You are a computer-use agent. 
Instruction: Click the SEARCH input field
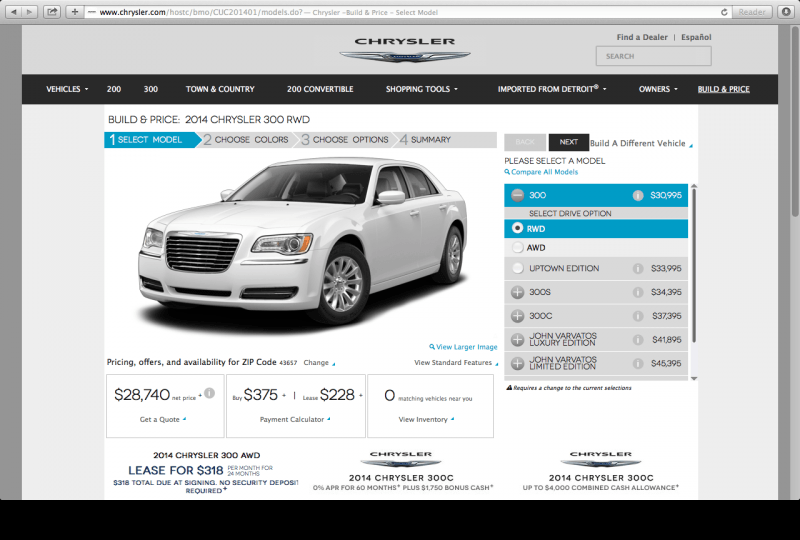click(654, 56)
